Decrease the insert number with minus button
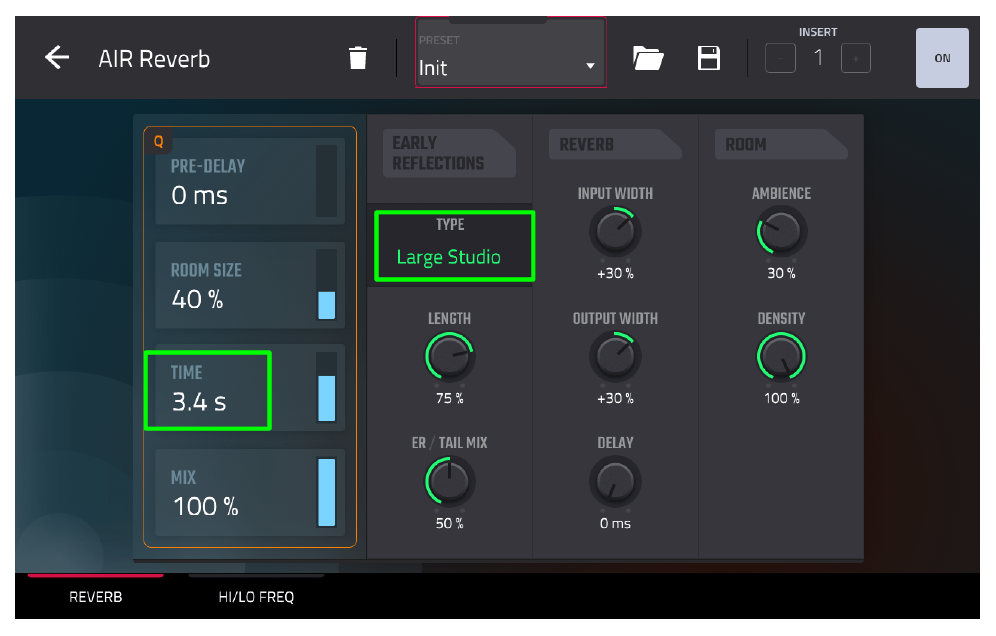Viewport: 996px width, 636px height. pyautogui.click(x=780, y=58)
